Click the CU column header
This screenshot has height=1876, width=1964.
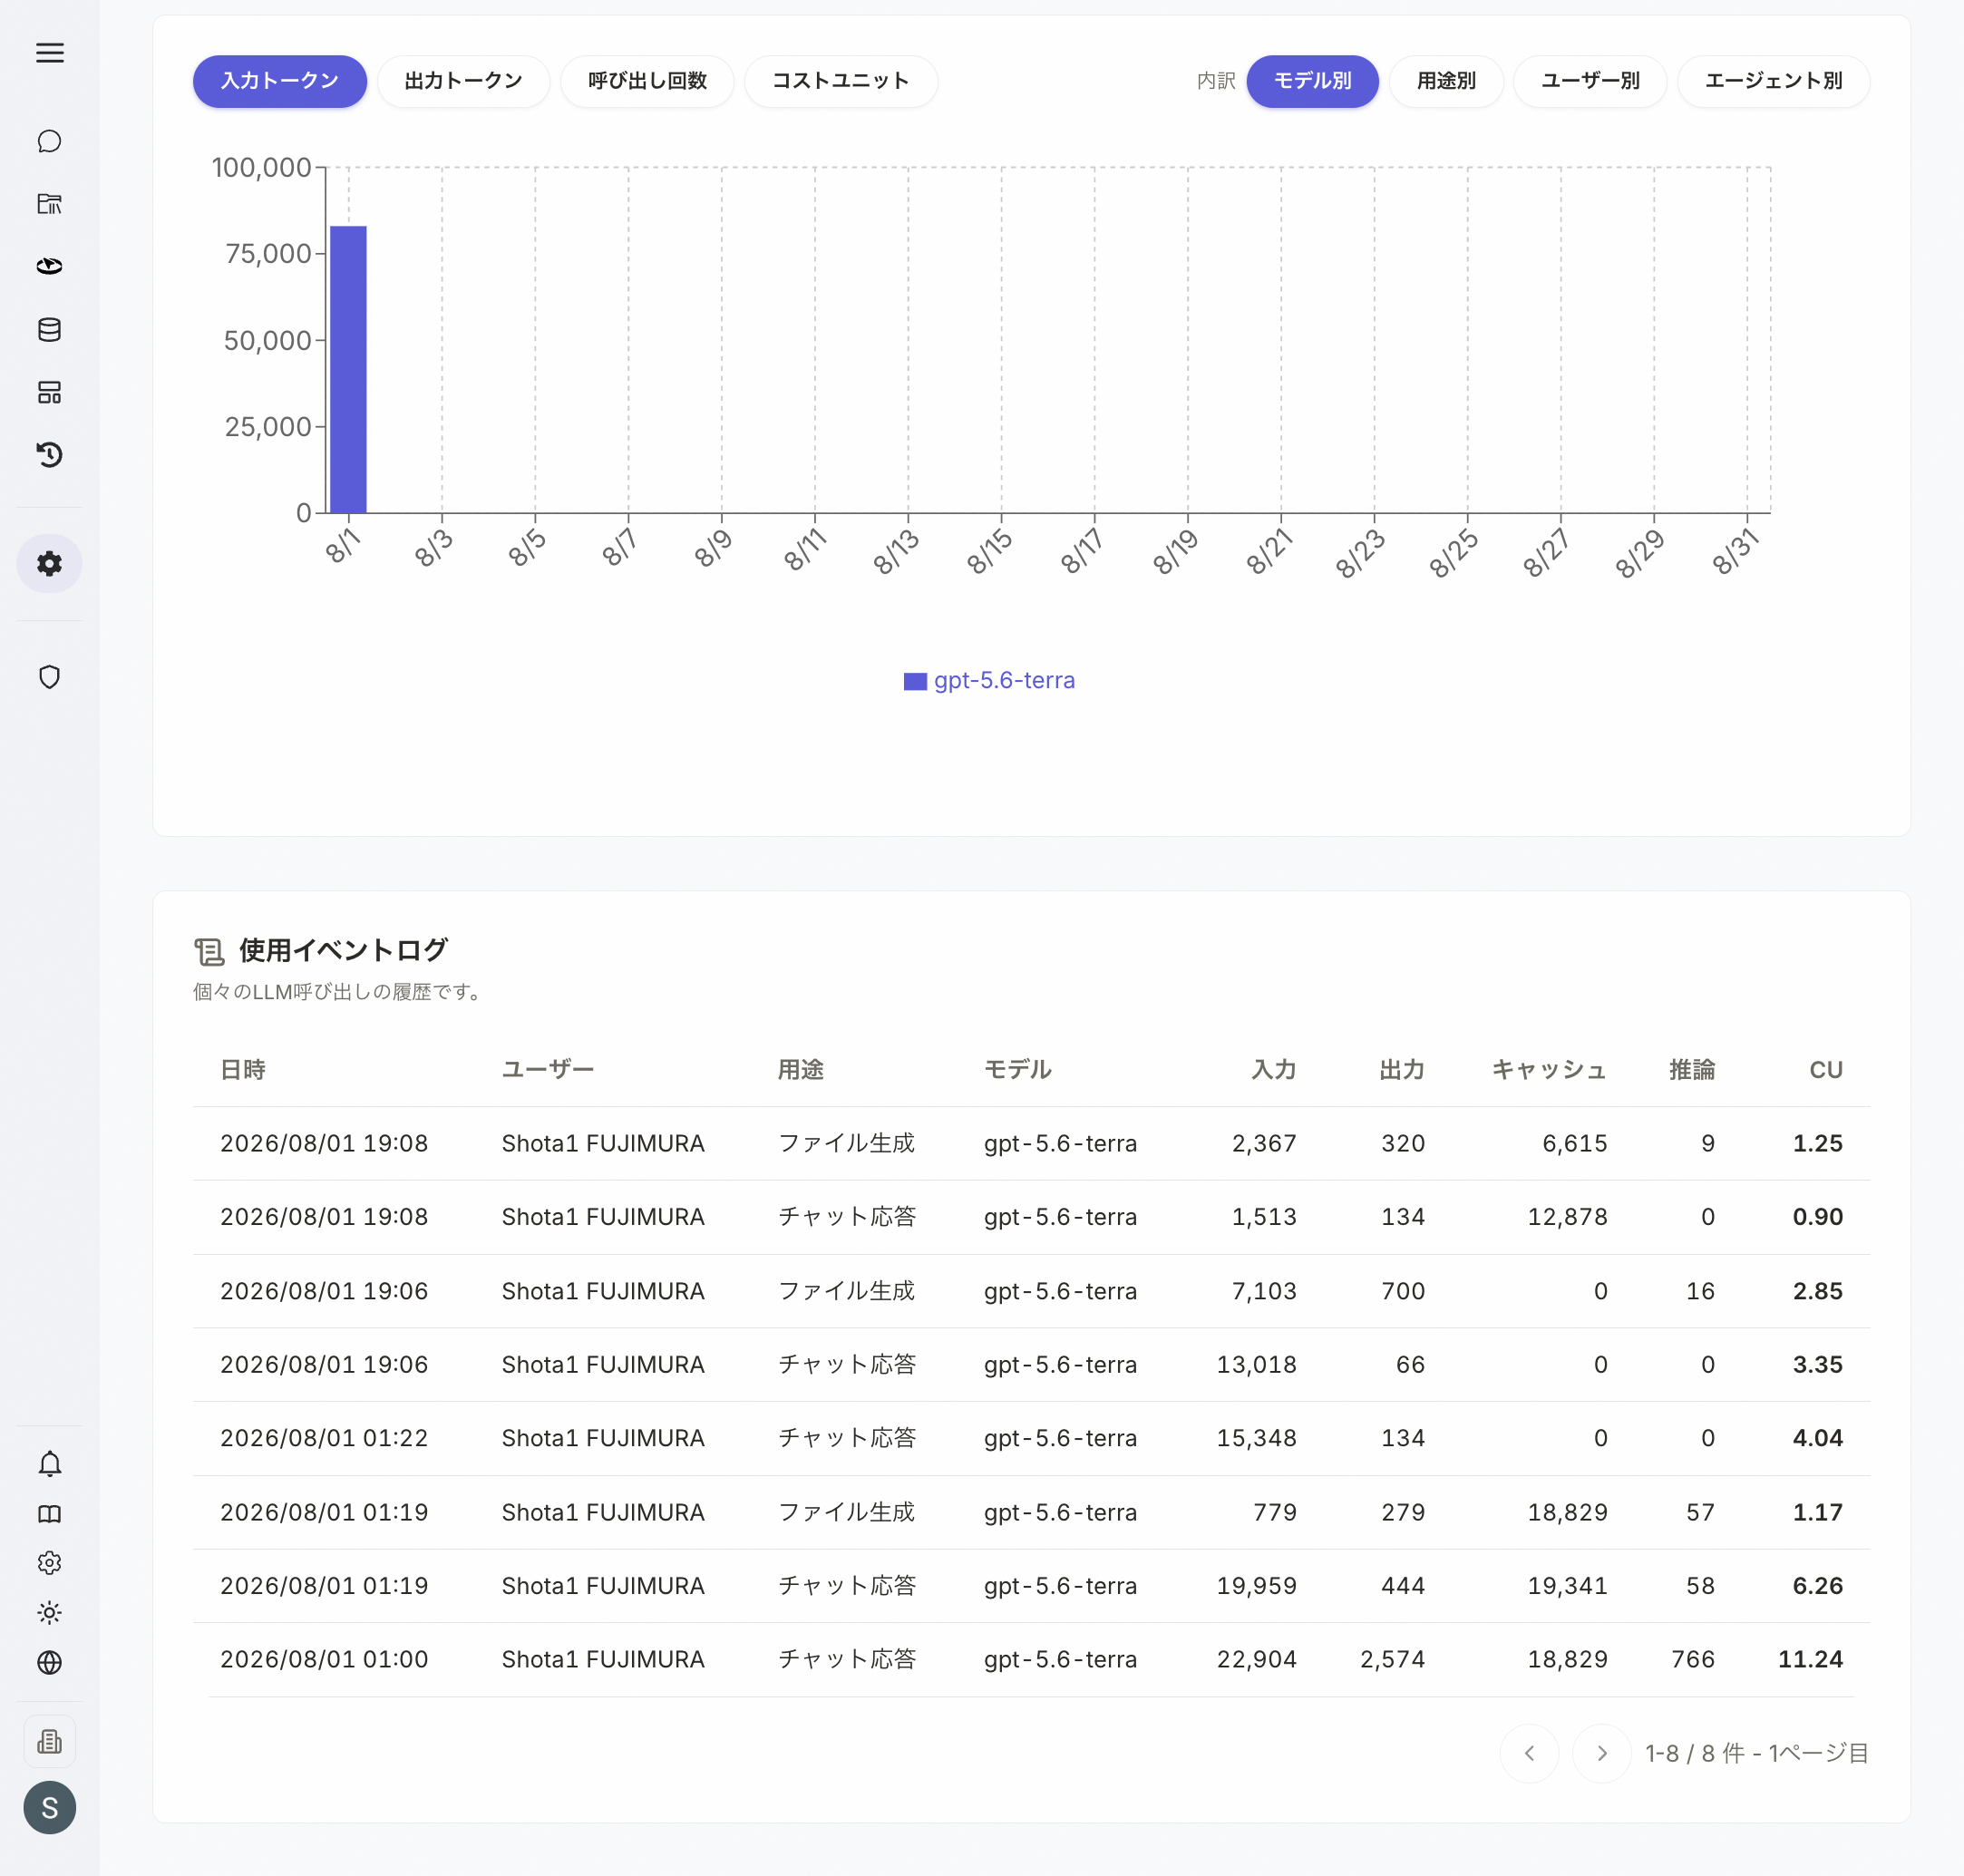click(x=1826, y=1070)
